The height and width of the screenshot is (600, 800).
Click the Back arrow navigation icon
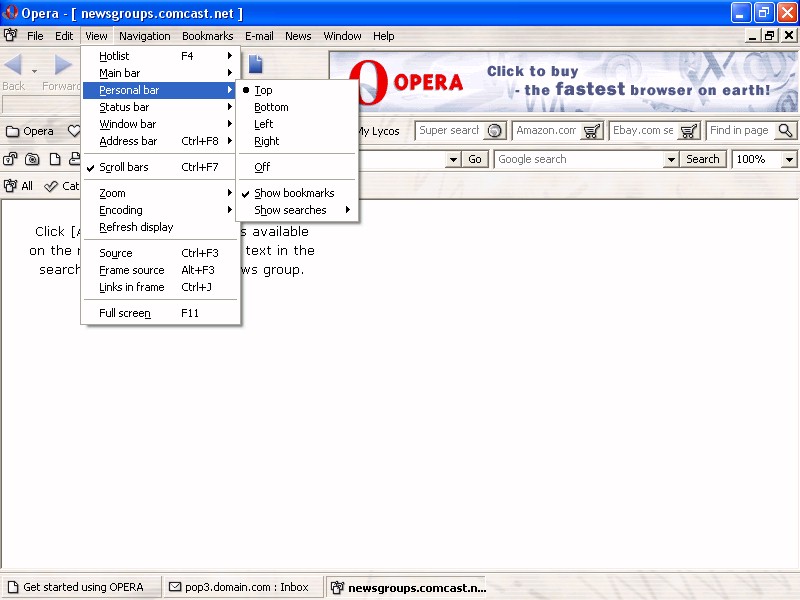point(14,66)
